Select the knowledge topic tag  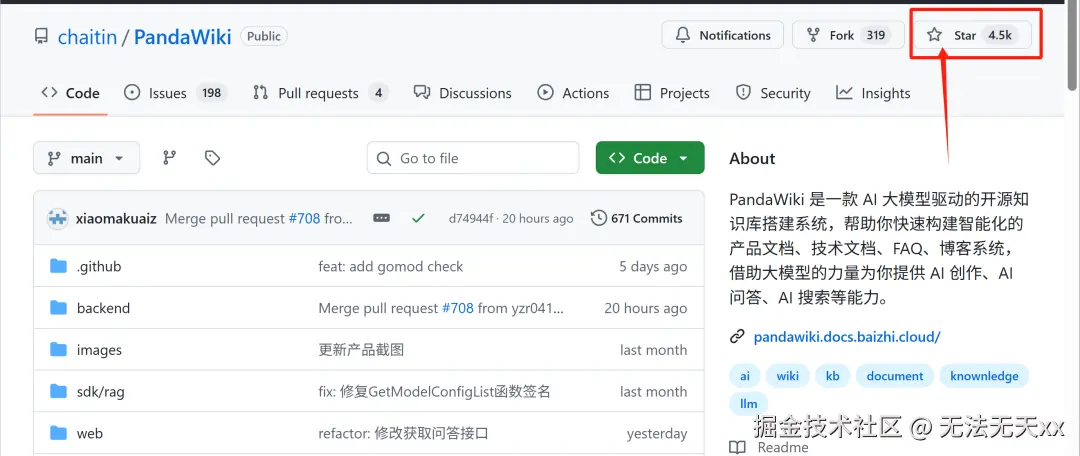984,376
